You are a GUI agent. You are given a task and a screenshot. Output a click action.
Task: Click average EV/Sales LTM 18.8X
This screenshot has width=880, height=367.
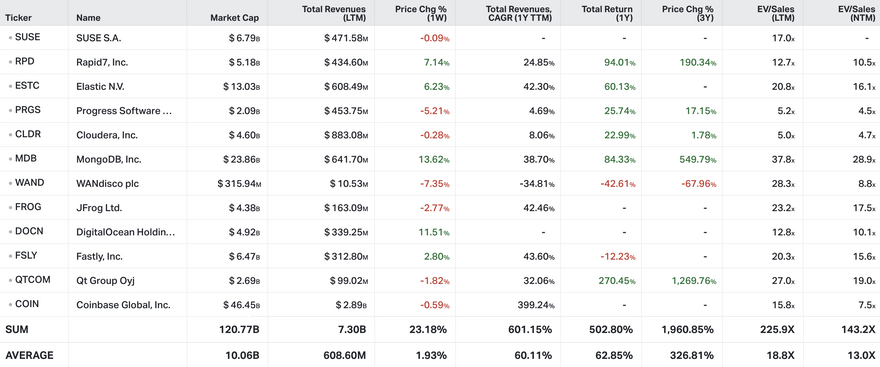coord(782,355)
